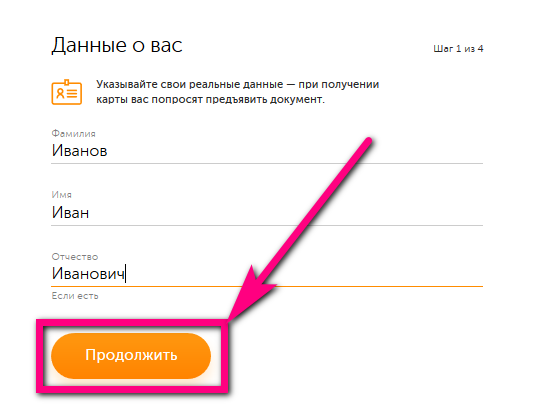Place cursor after Иван in name field
533x414 pixels.
90,213
